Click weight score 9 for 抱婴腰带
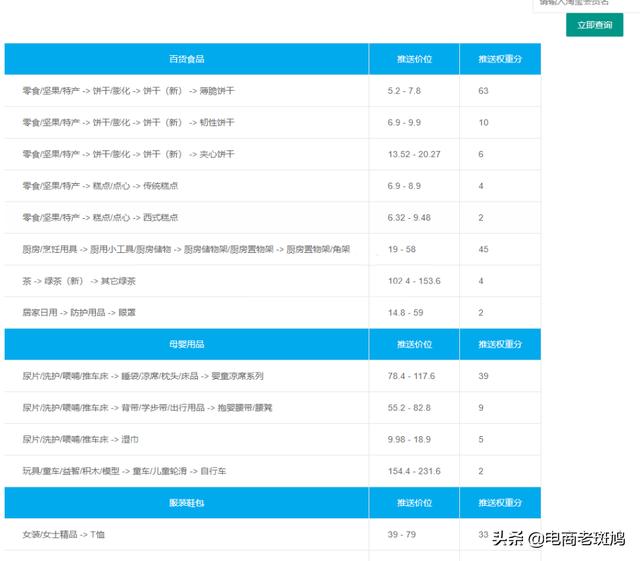640x561 pixels. coord(481,407)
